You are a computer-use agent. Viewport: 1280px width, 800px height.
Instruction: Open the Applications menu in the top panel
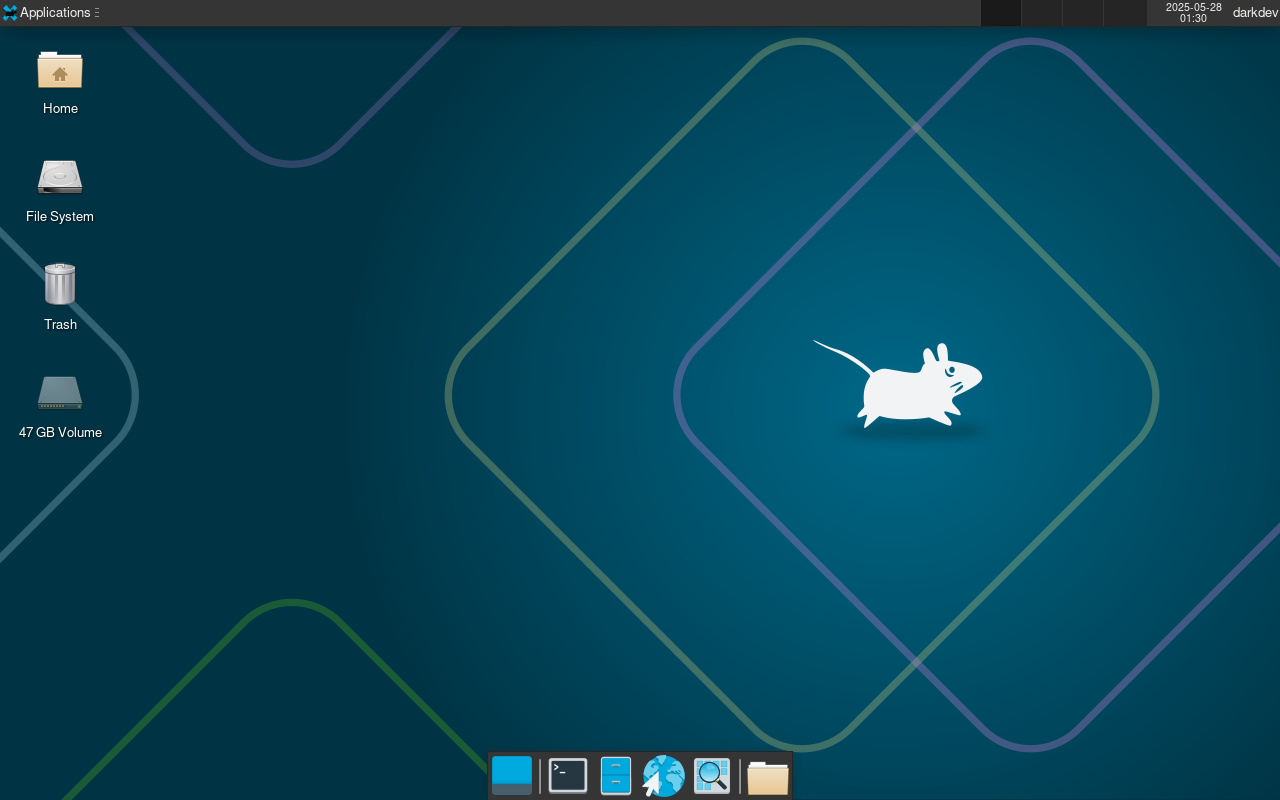pos(50,13)
